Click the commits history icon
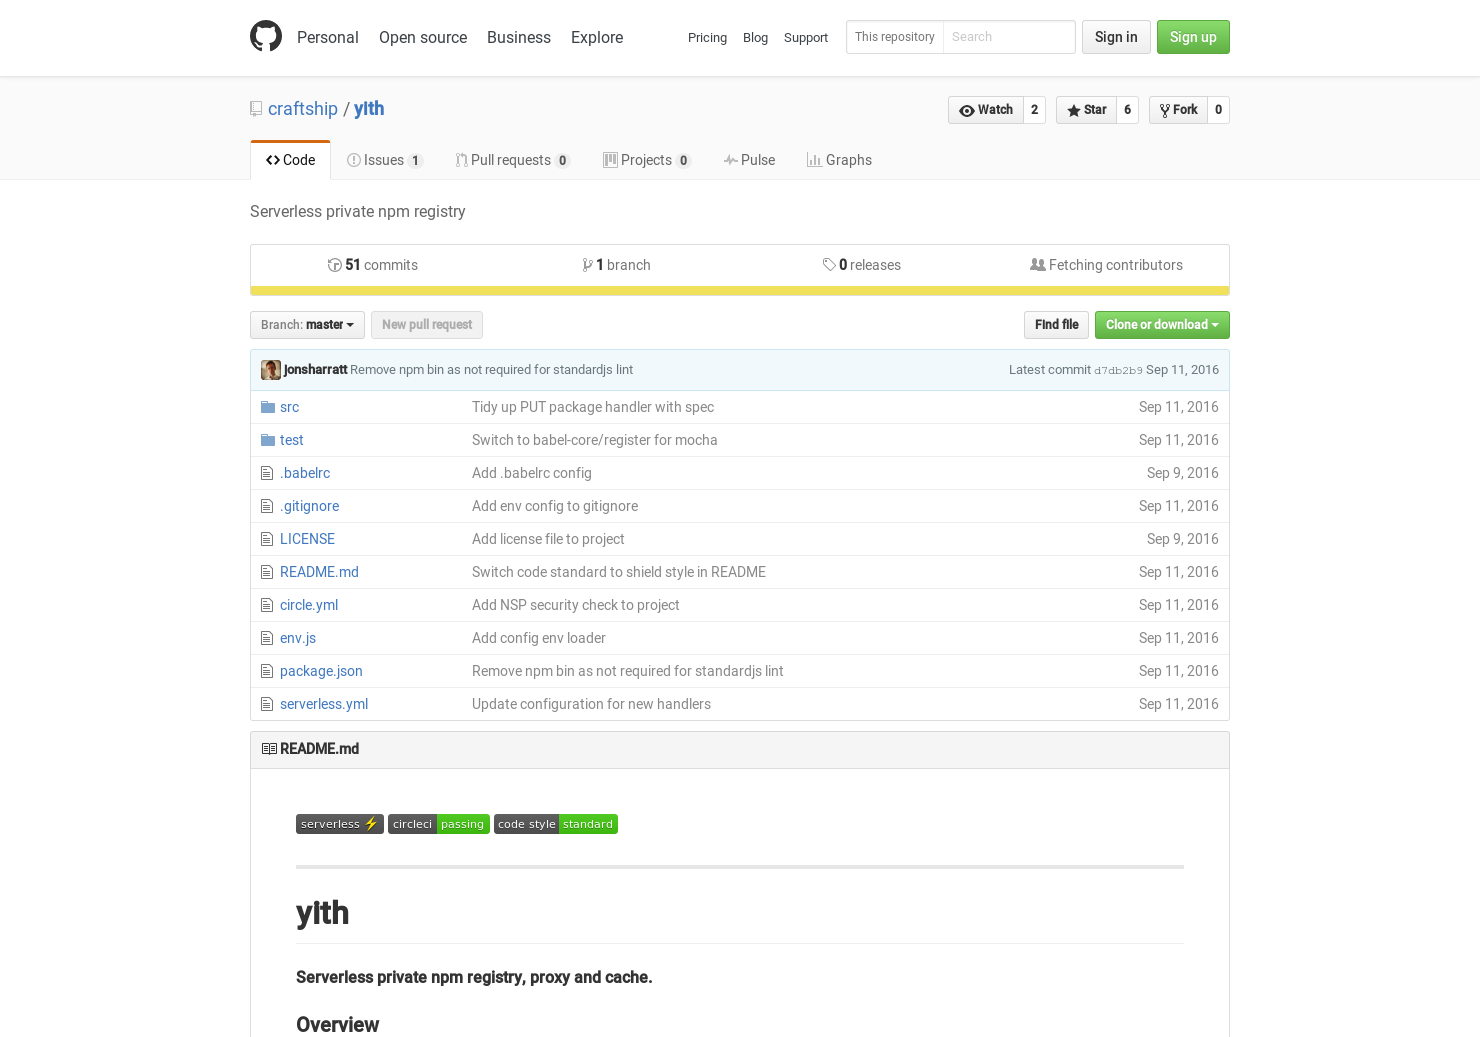 click(x=335, y=265)
